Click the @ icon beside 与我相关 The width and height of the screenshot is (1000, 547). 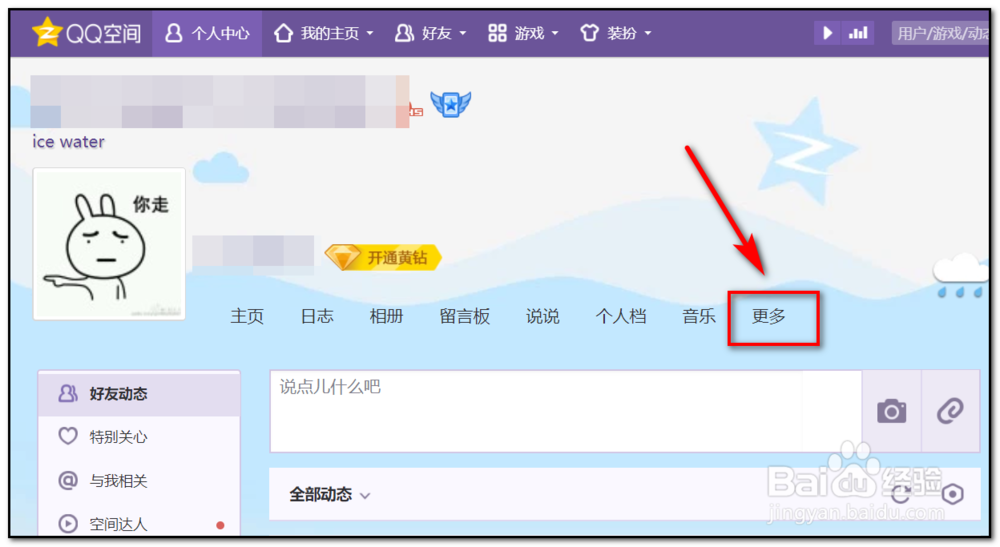pos(68,480)
